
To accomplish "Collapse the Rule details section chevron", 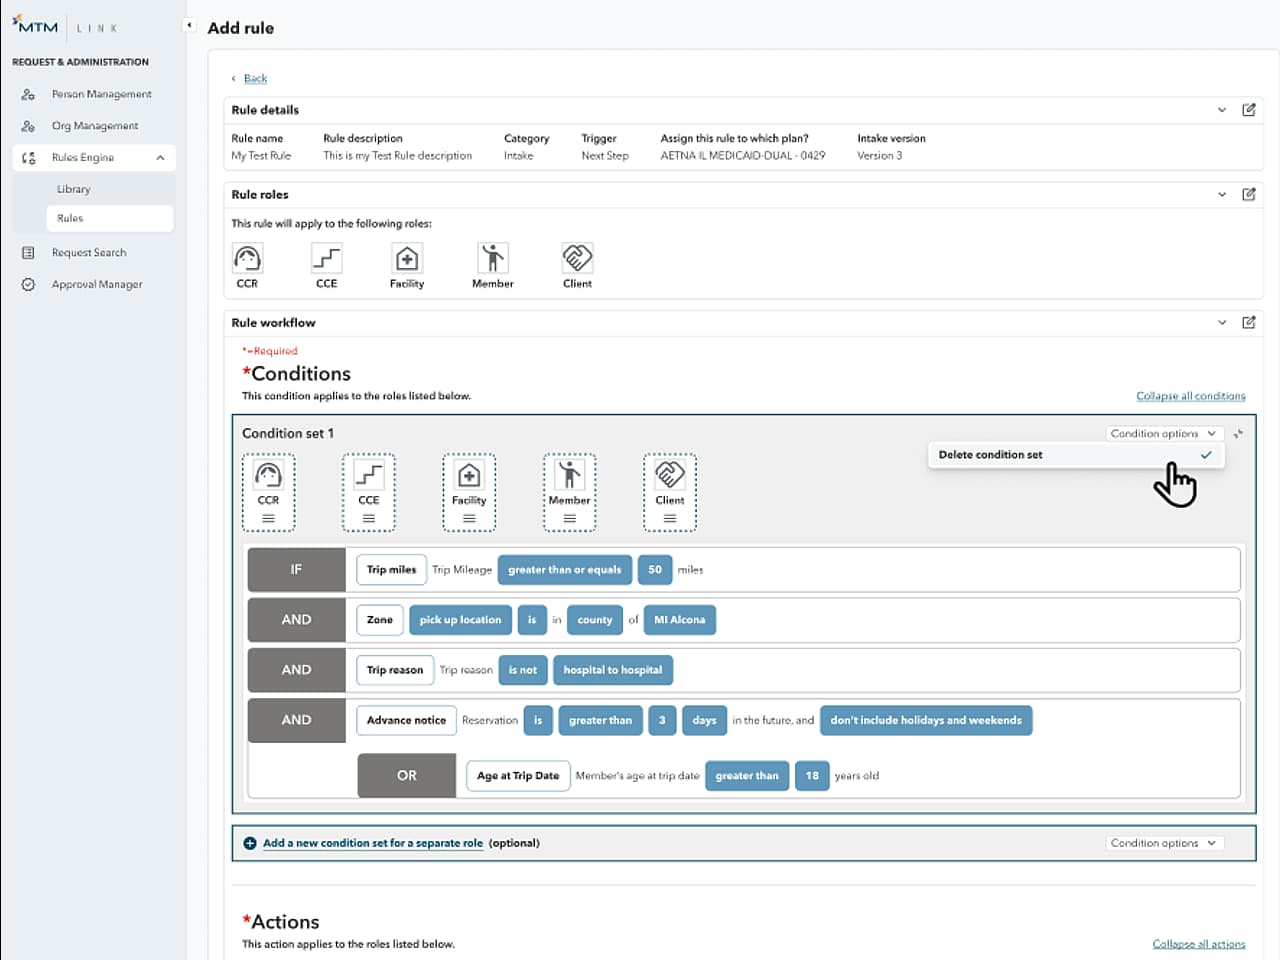I will click(x=1221, y=110).
